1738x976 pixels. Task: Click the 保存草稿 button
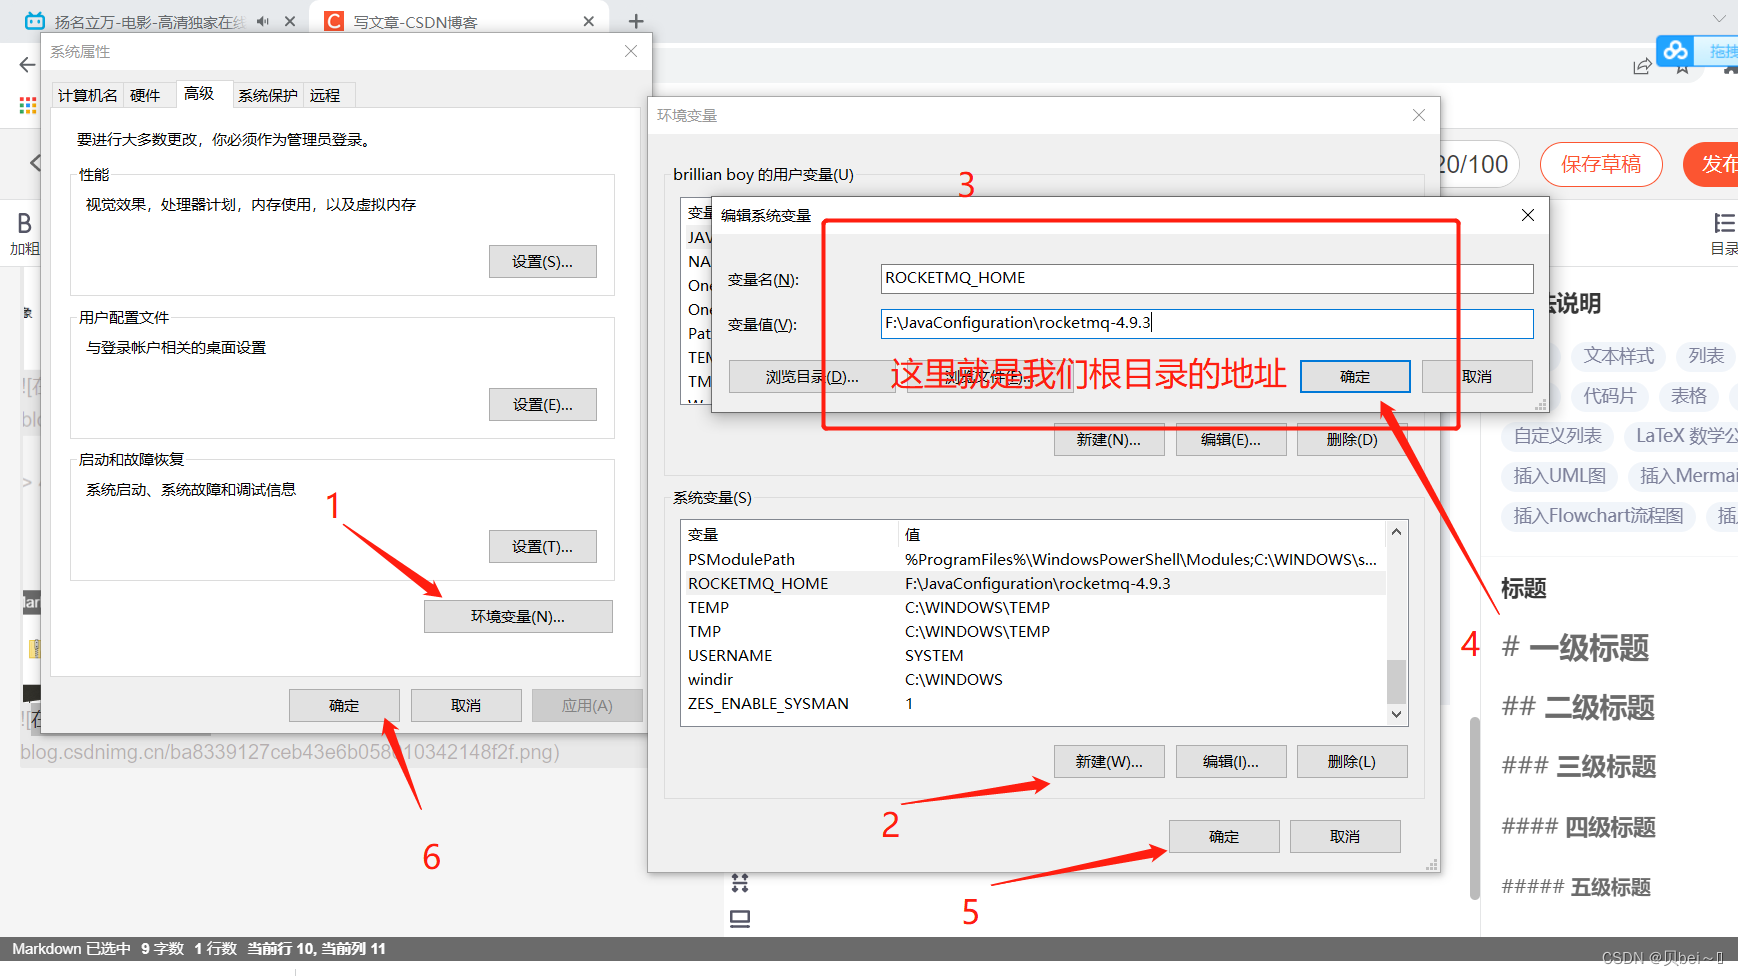click(1601, 164)
